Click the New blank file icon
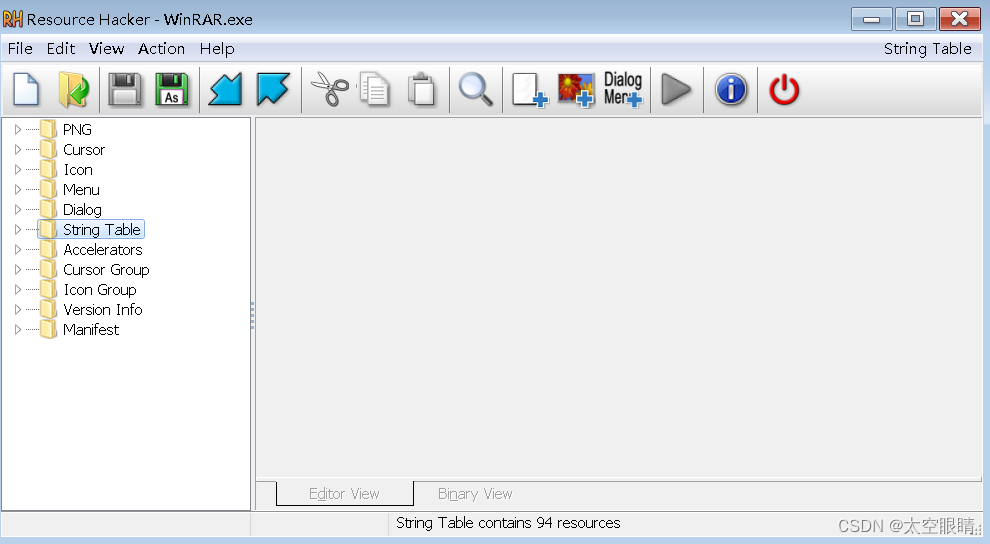This screenshot has width=990, height=544. pos(26,89)
